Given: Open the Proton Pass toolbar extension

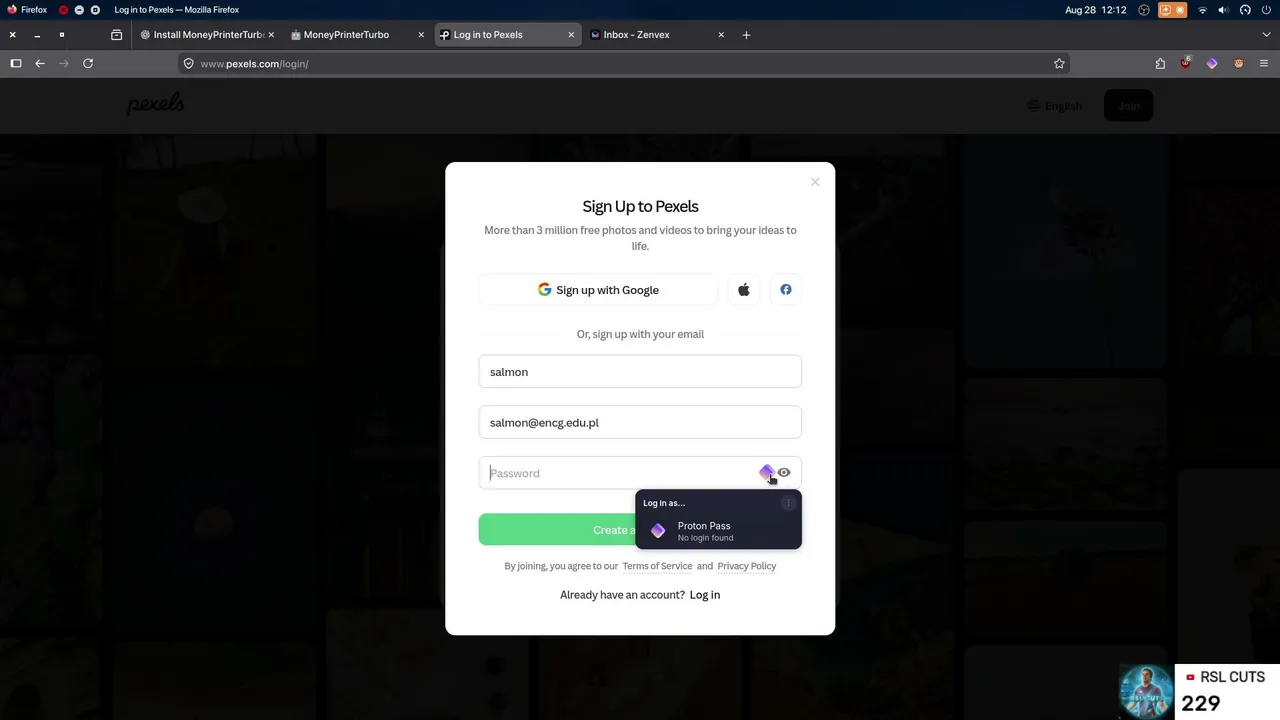Looking at the screenshot, I should tap(1212, 63).
